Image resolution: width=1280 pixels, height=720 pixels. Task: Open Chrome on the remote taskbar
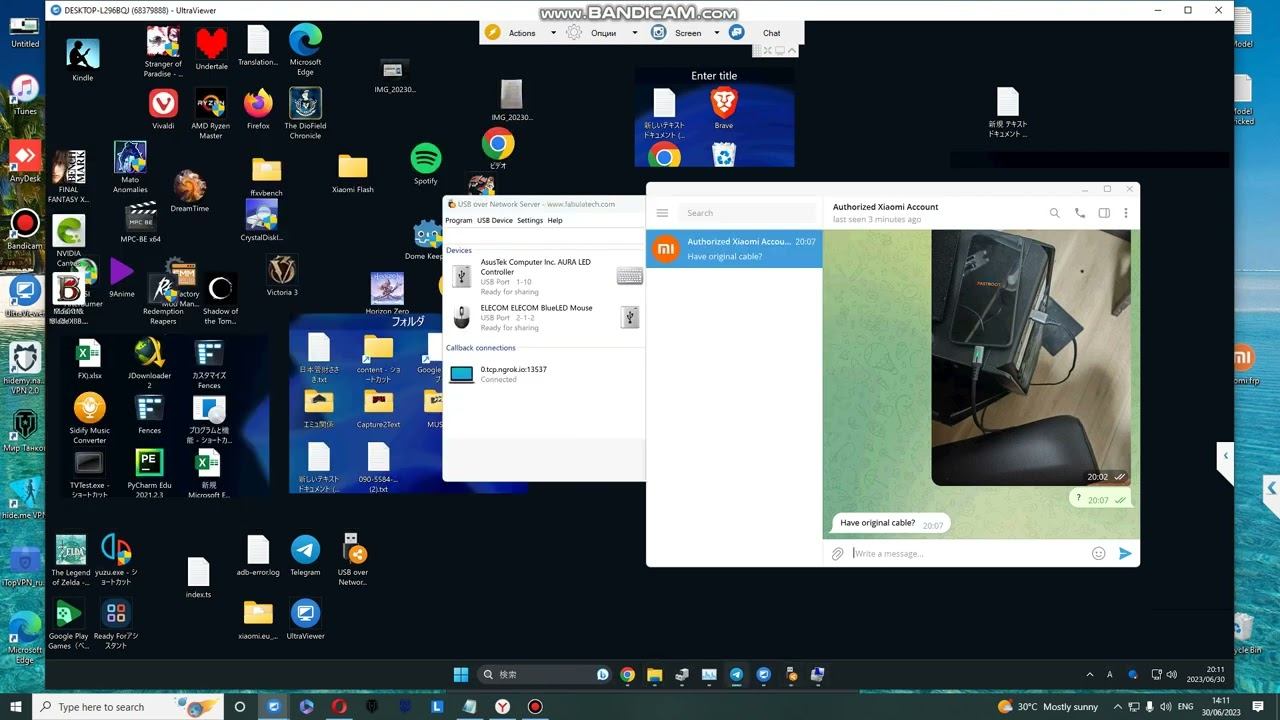coord(627,675)
